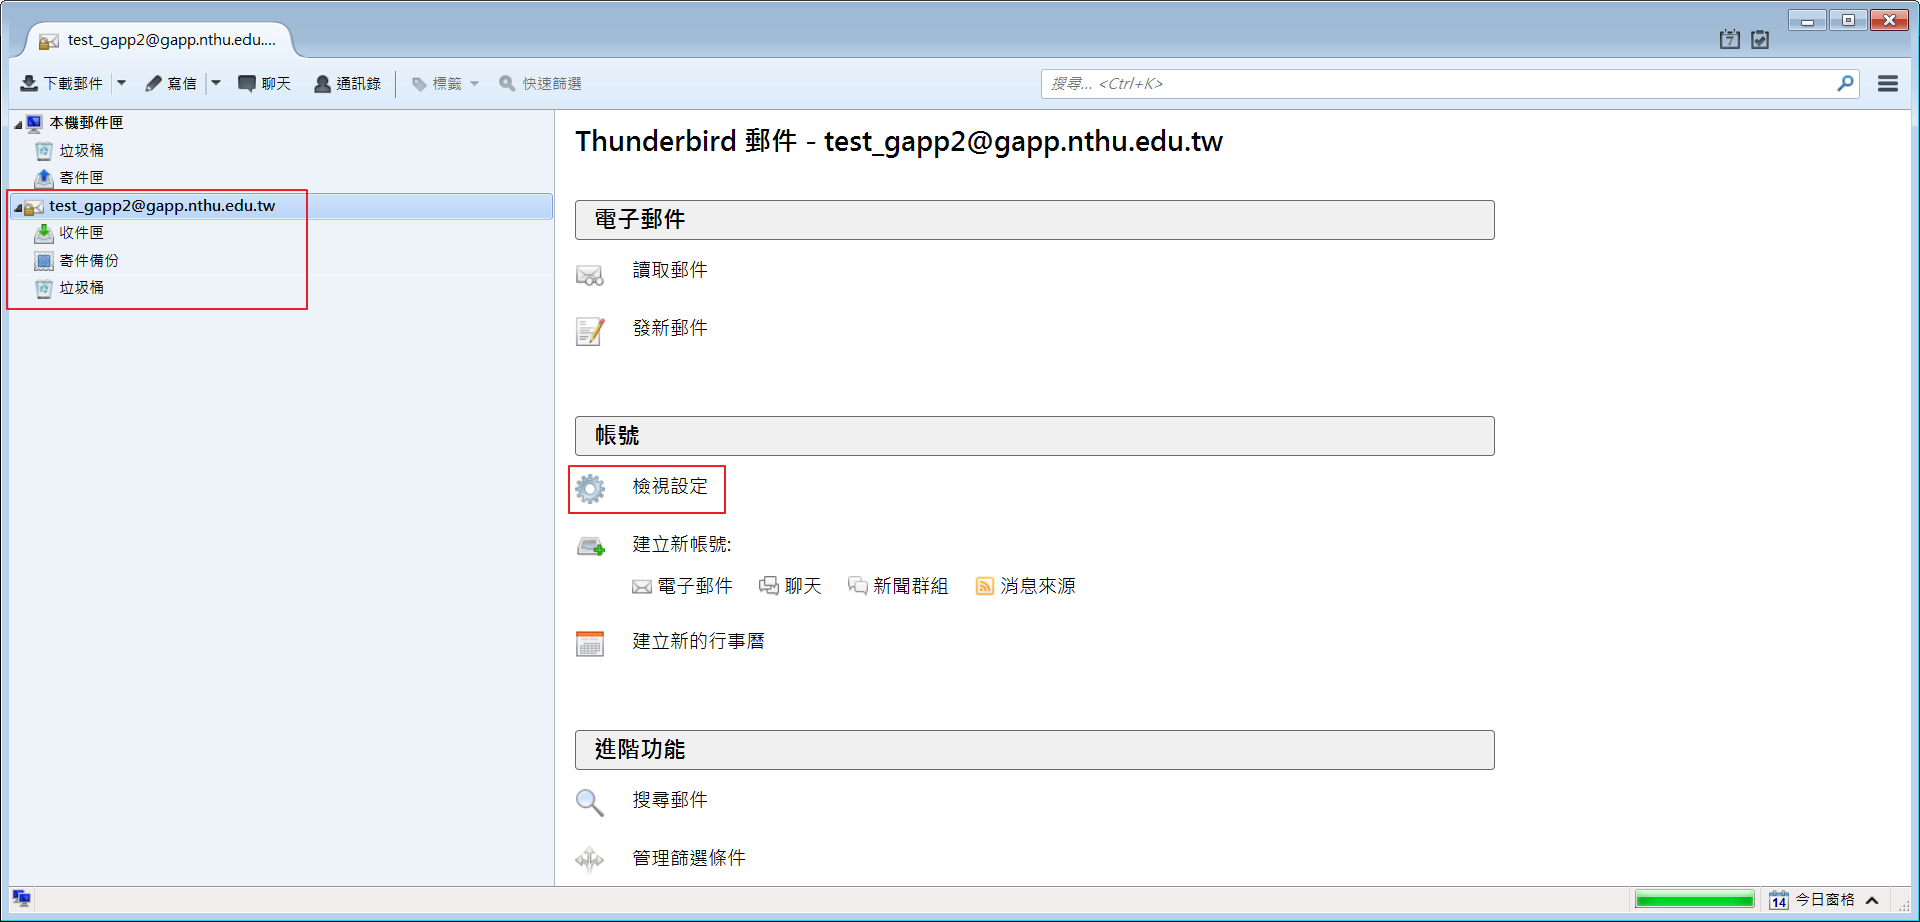Open the 聊天 chat toolbar button

click(265, 84)
